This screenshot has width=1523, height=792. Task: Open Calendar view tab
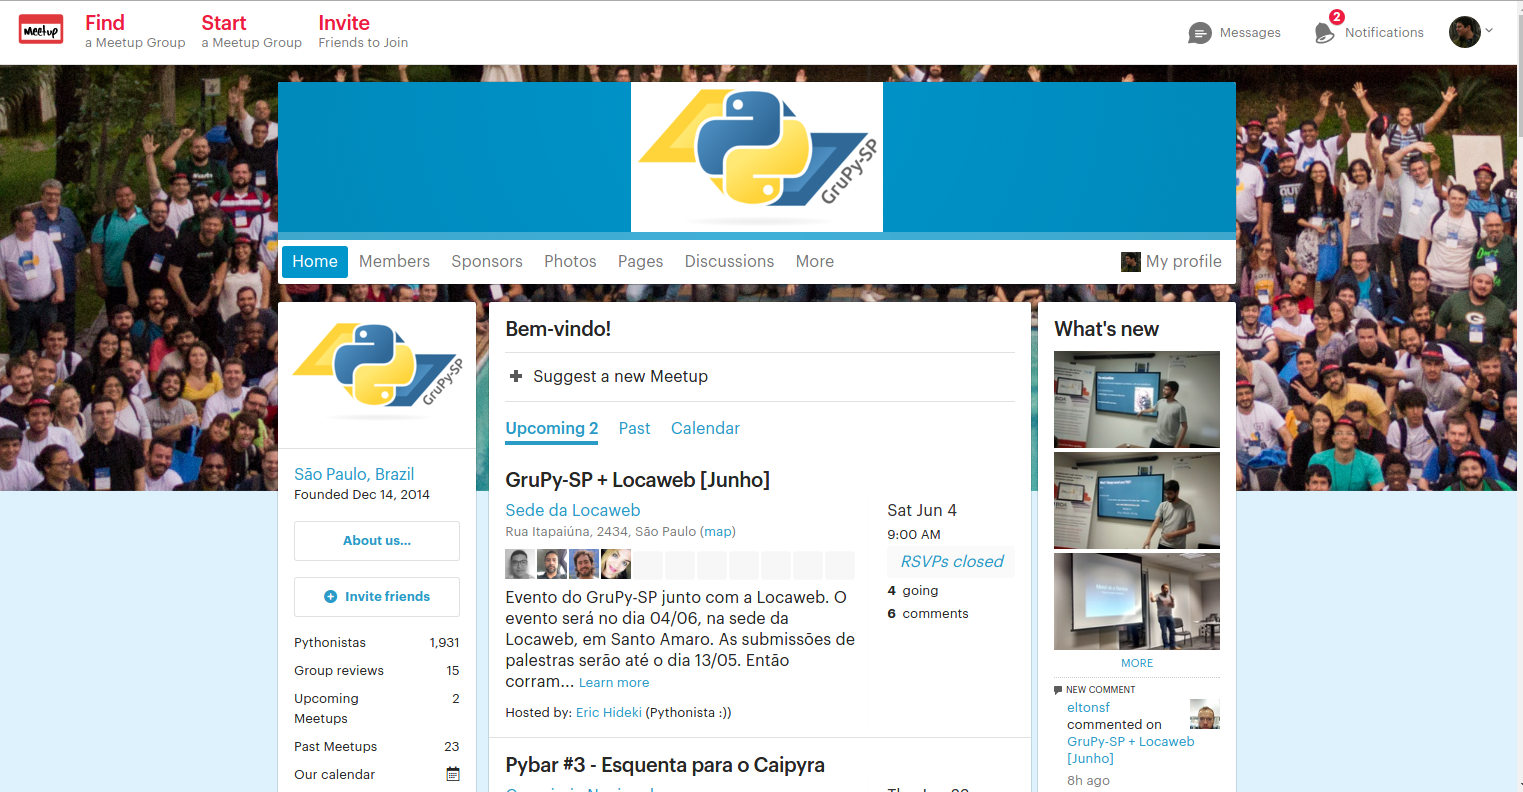pyautogui.click(x=705, y=428)
